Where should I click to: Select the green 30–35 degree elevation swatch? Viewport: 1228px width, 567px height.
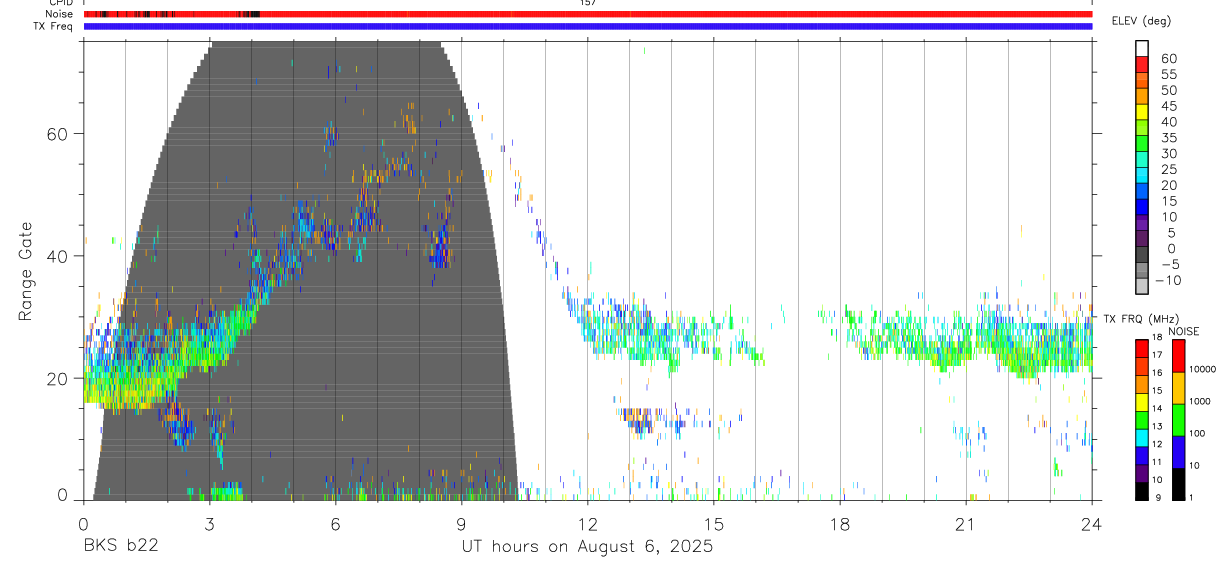tap(1142, 145)
